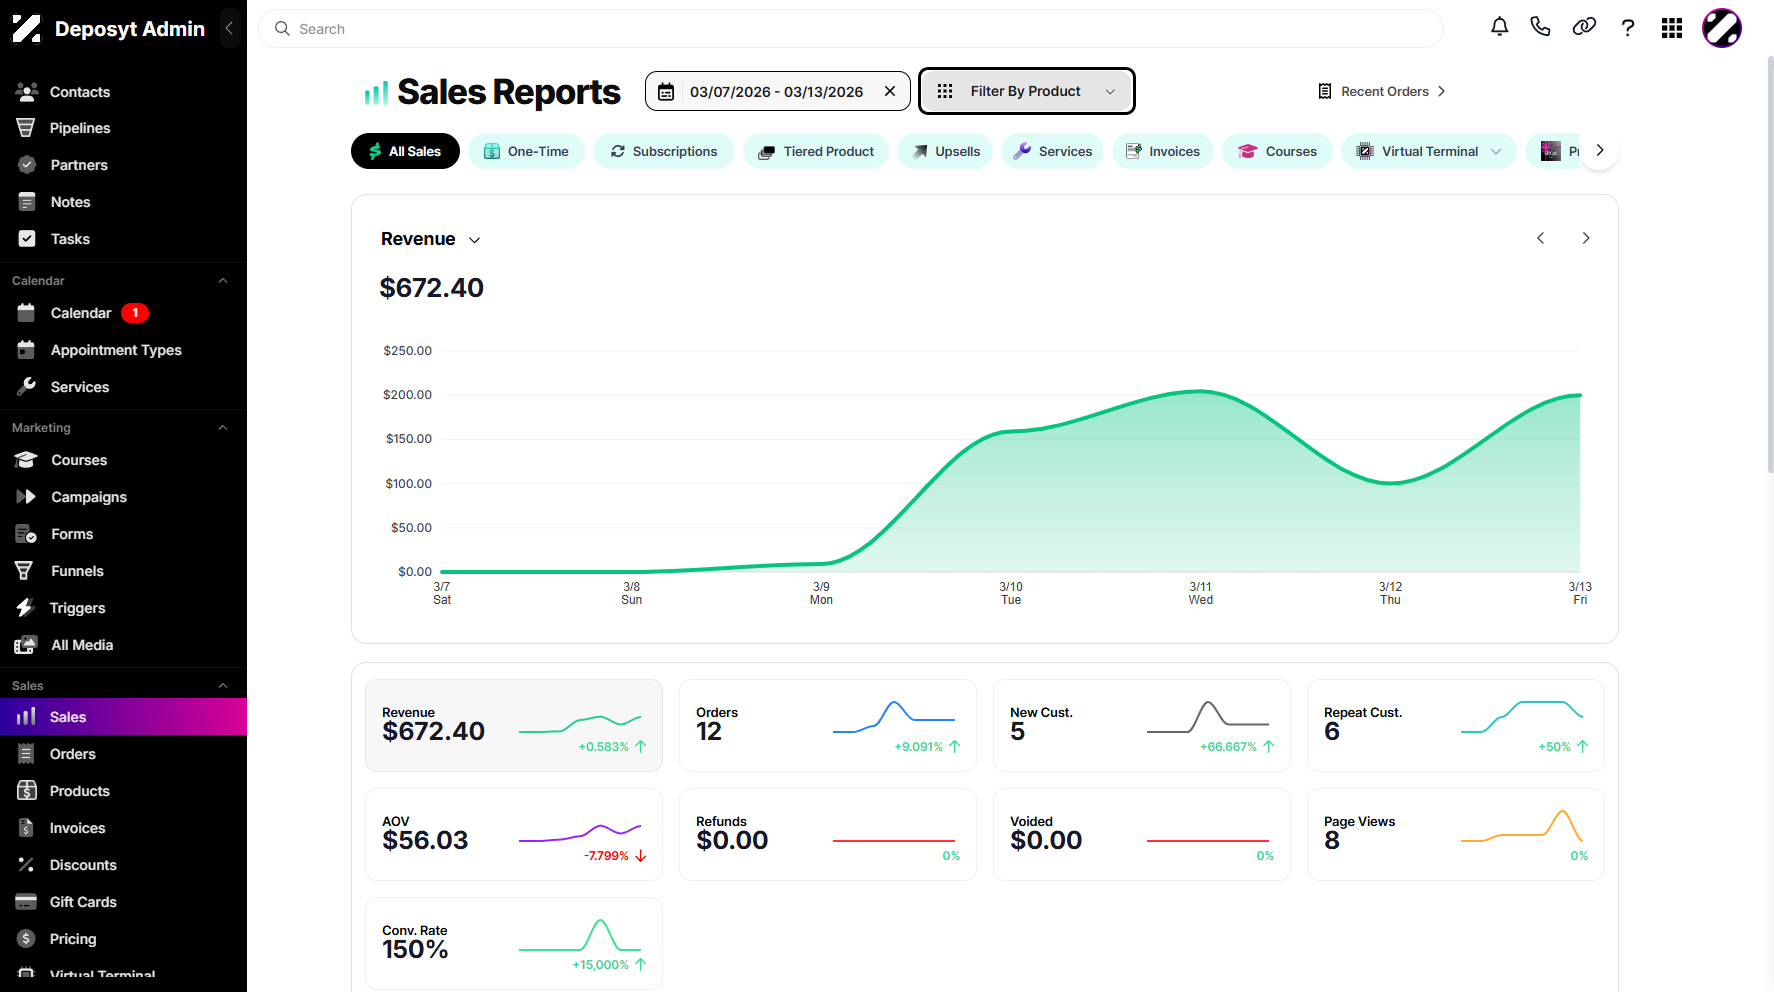Image resolution: width=1774 pixels, height=992 pixels.
Task: Select the All Sales tab
Action: pos(405,151)
